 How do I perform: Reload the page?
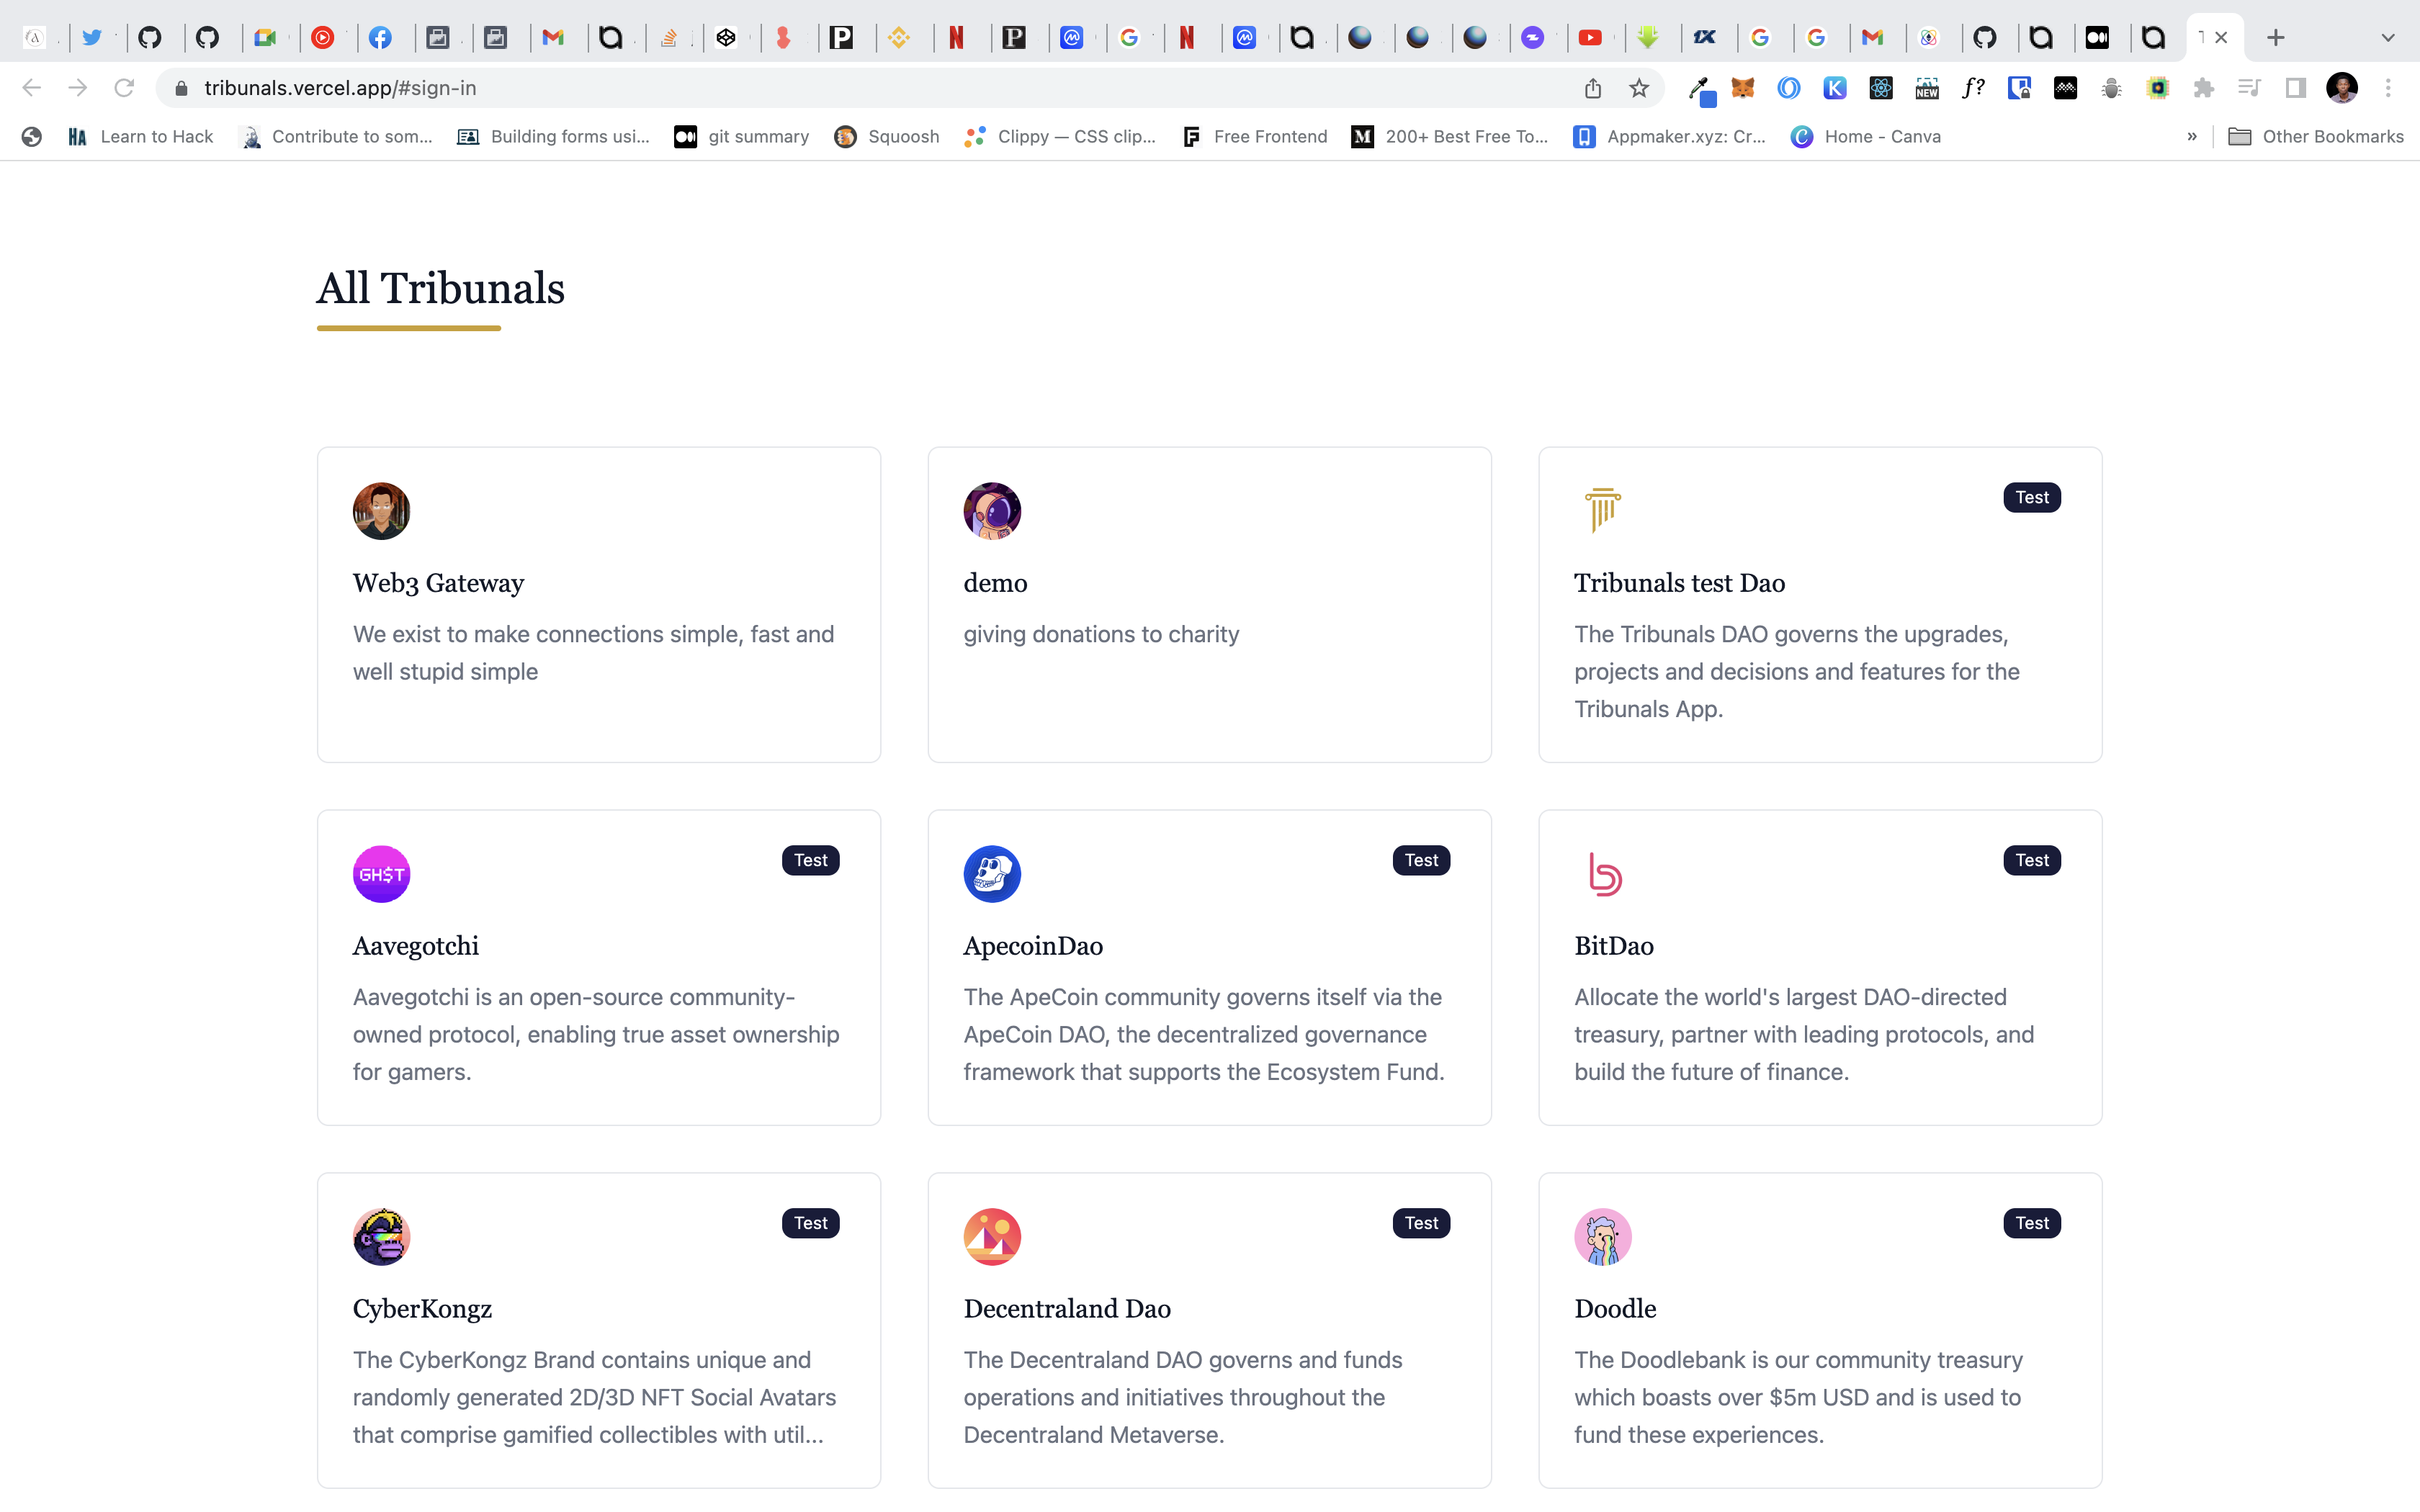click(124, 88)
